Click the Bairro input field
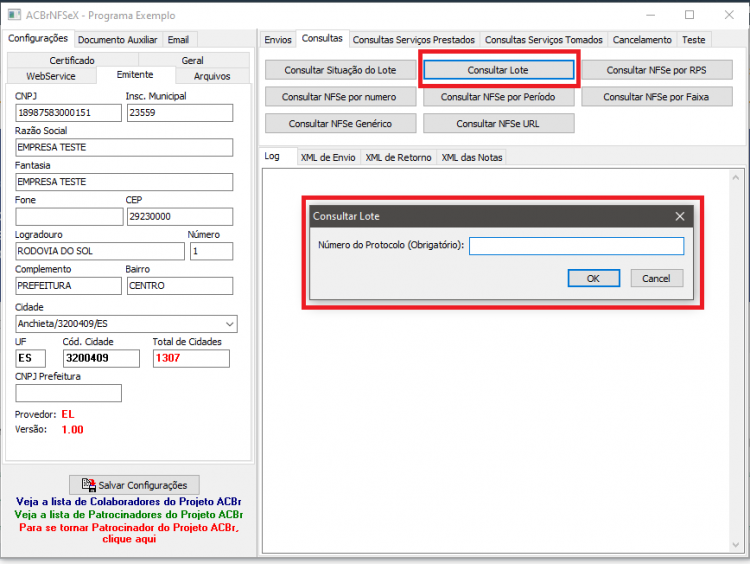The width and height of the screenshot is (750, 564). click(180, 286)
